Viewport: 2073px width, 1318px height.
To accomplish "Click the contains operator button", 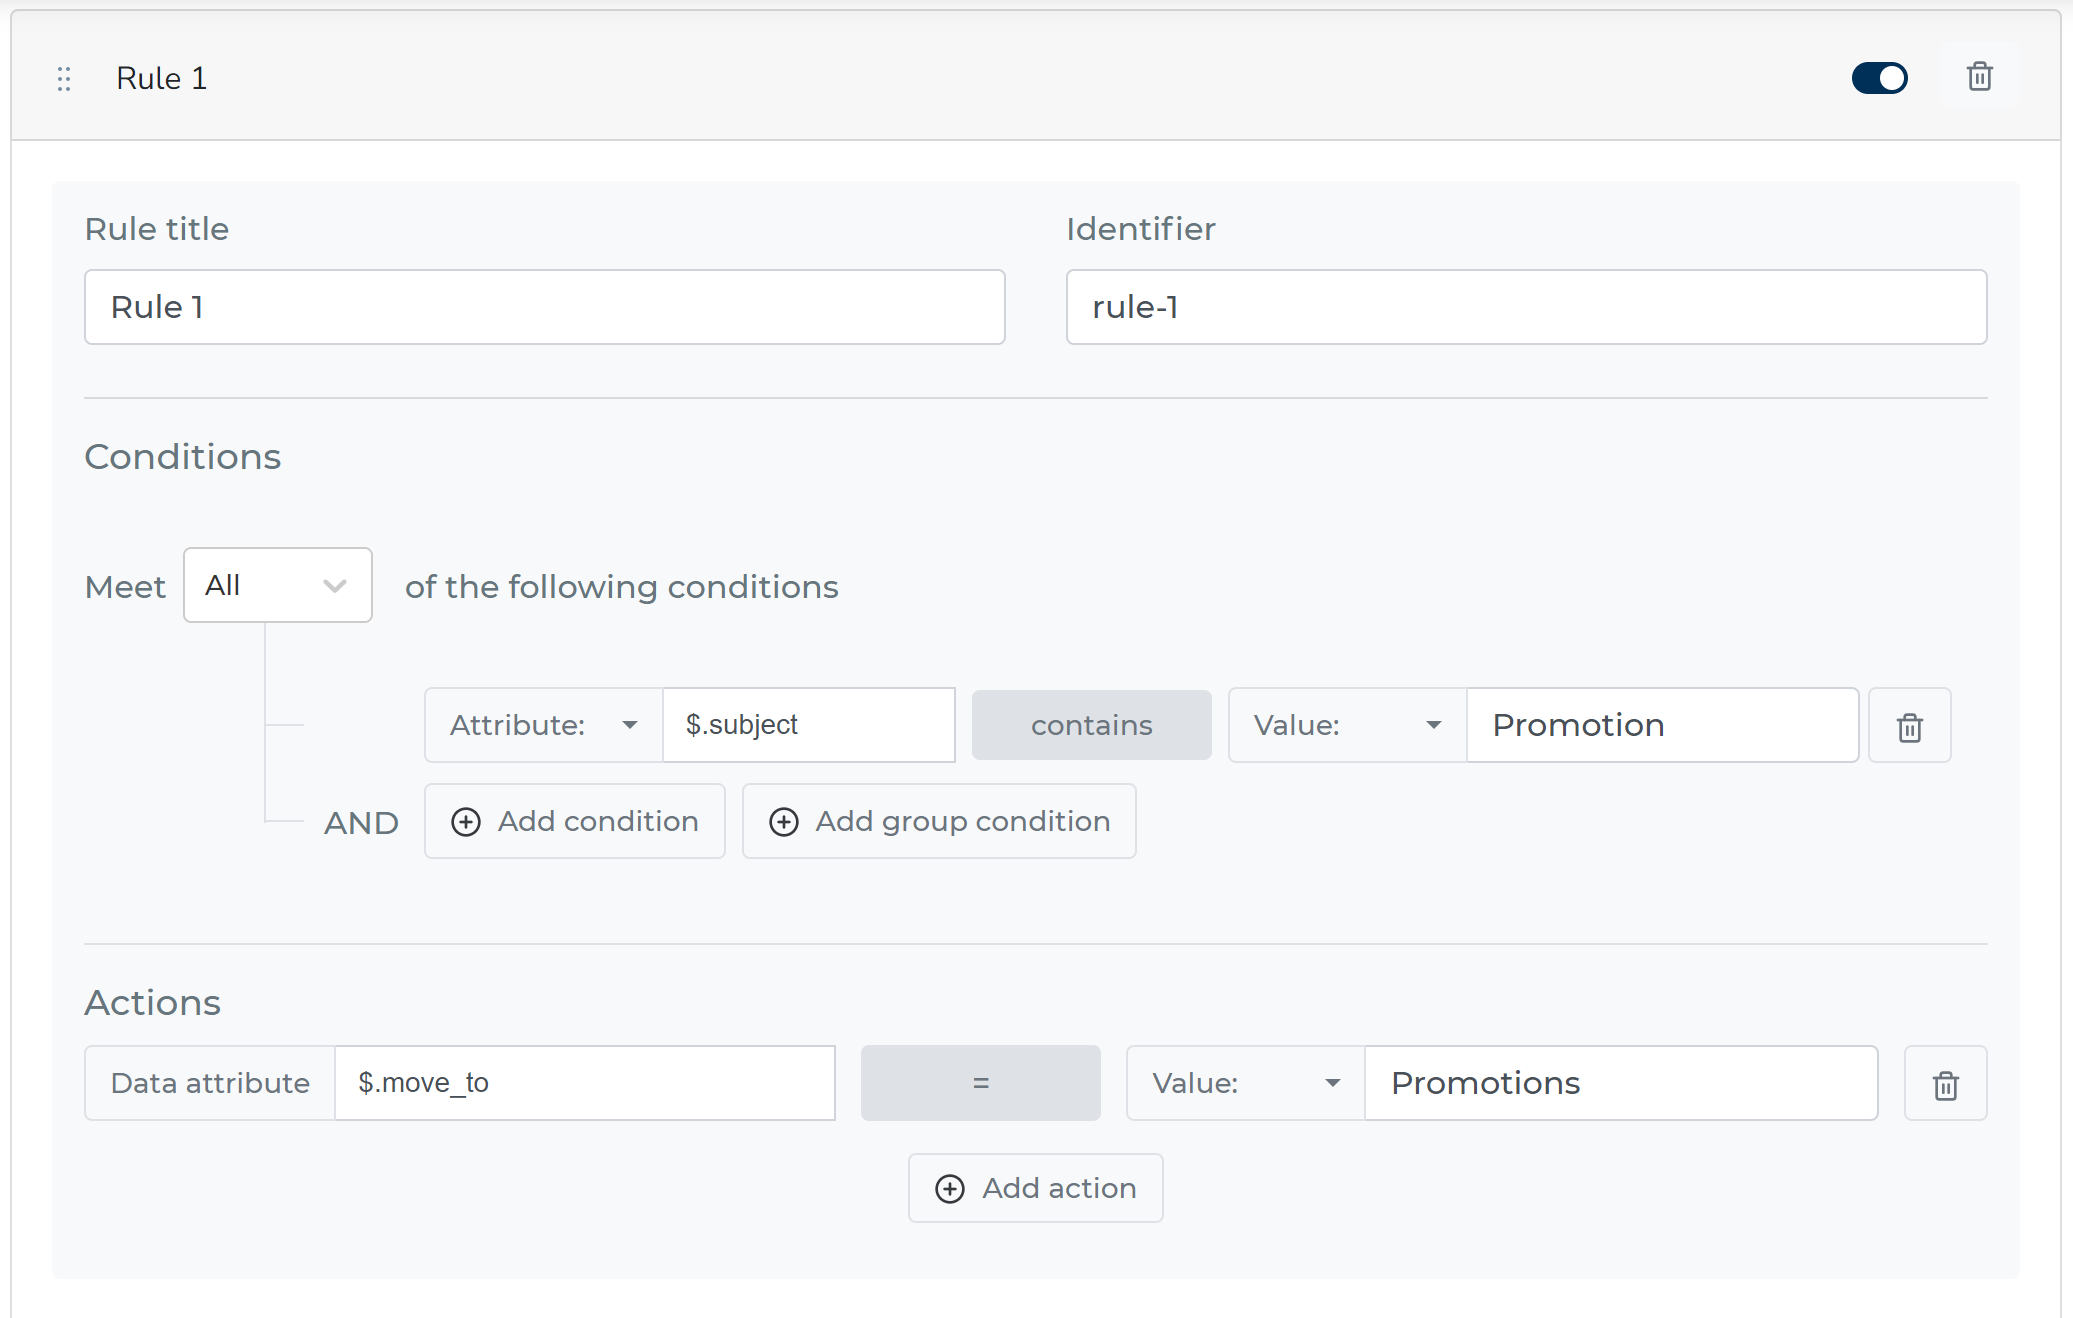I will pyautogui.click(x=1091, y=726).
